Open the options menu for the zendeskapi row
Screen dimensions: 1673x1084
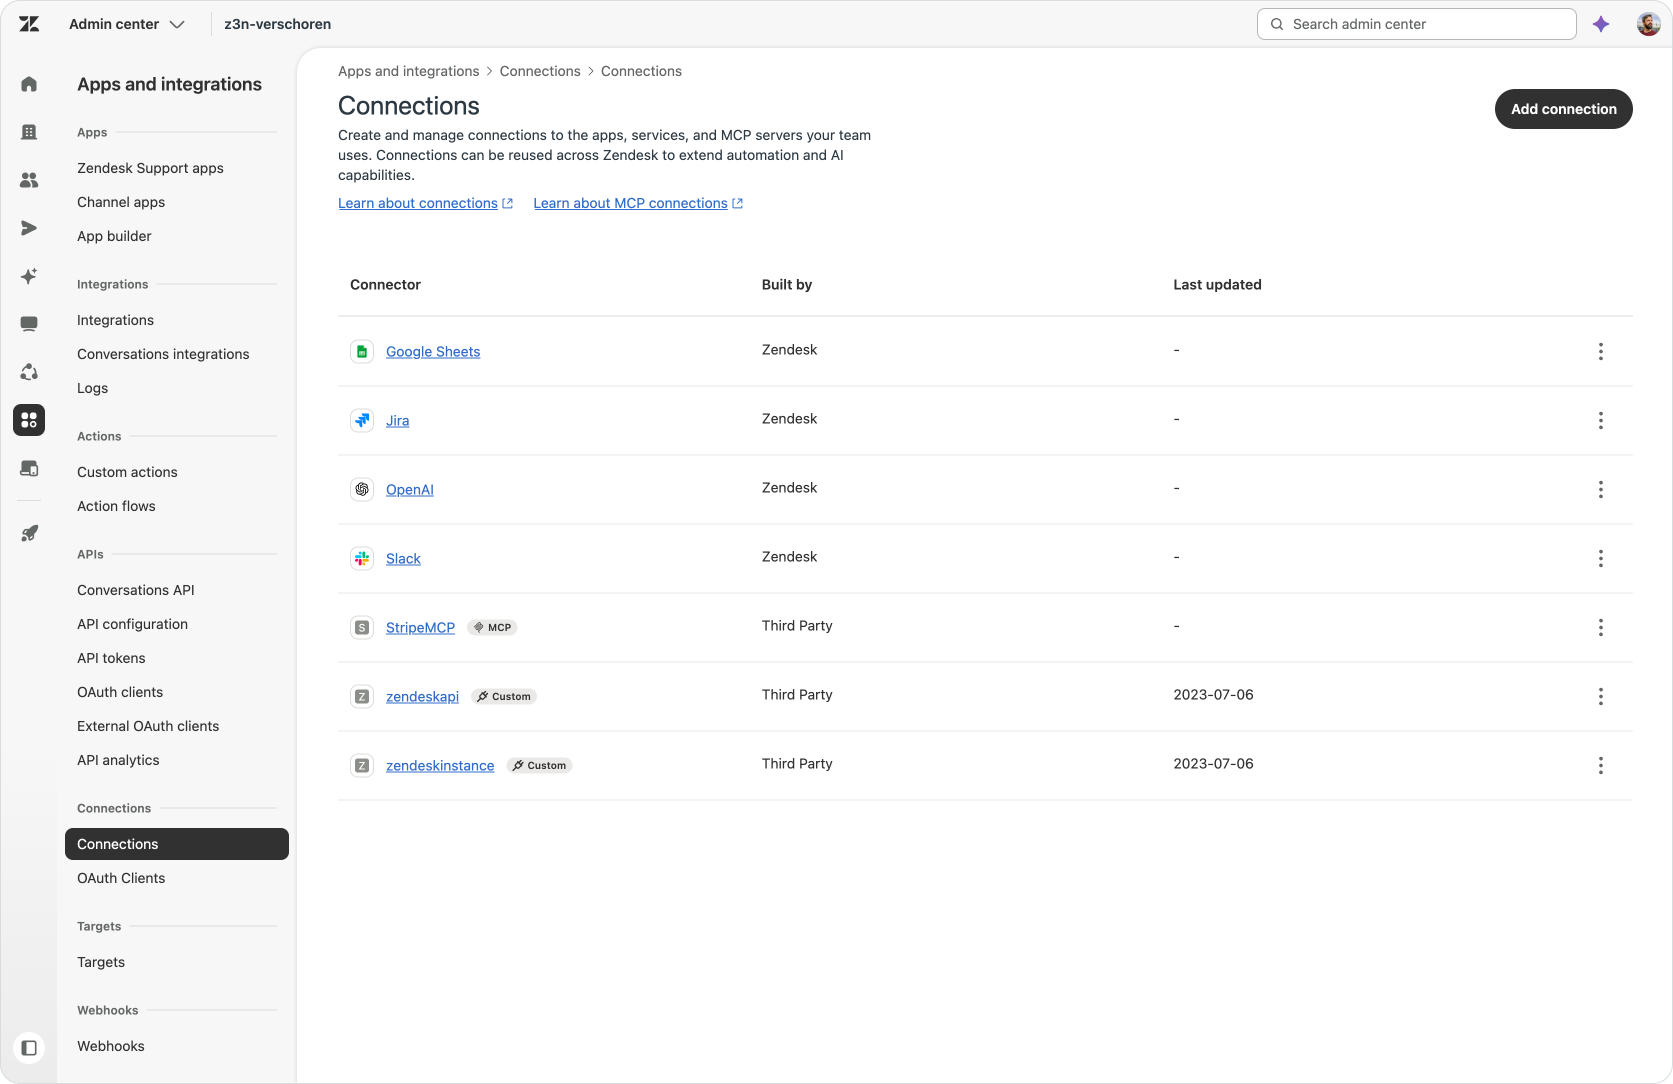1600,696
